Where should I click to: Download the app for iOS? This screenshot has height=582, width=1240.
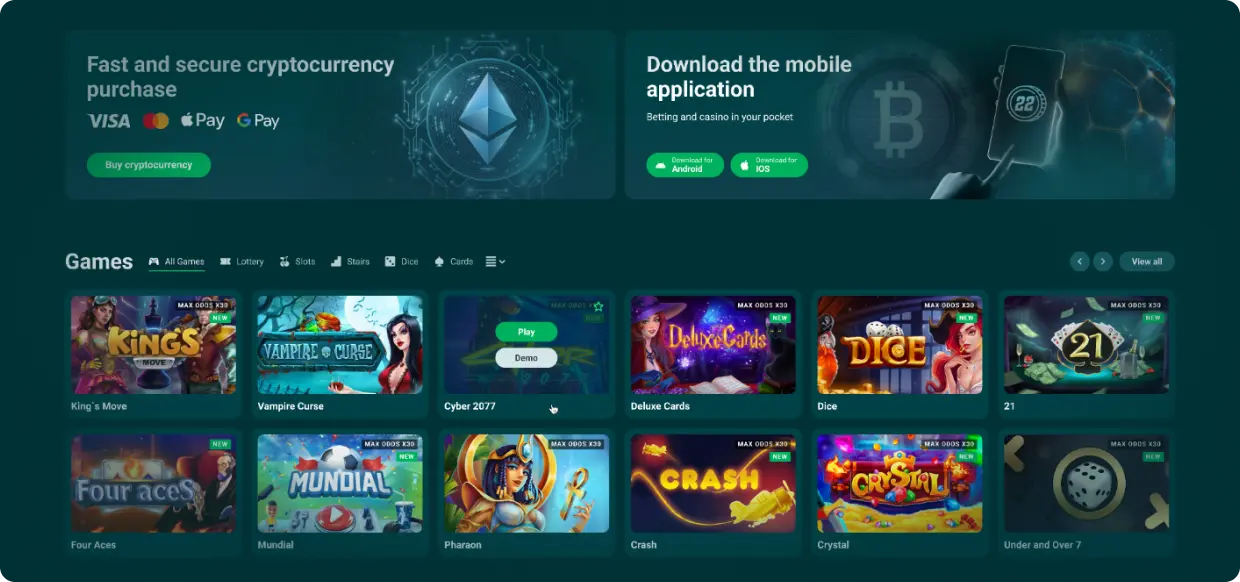[769, 165]
